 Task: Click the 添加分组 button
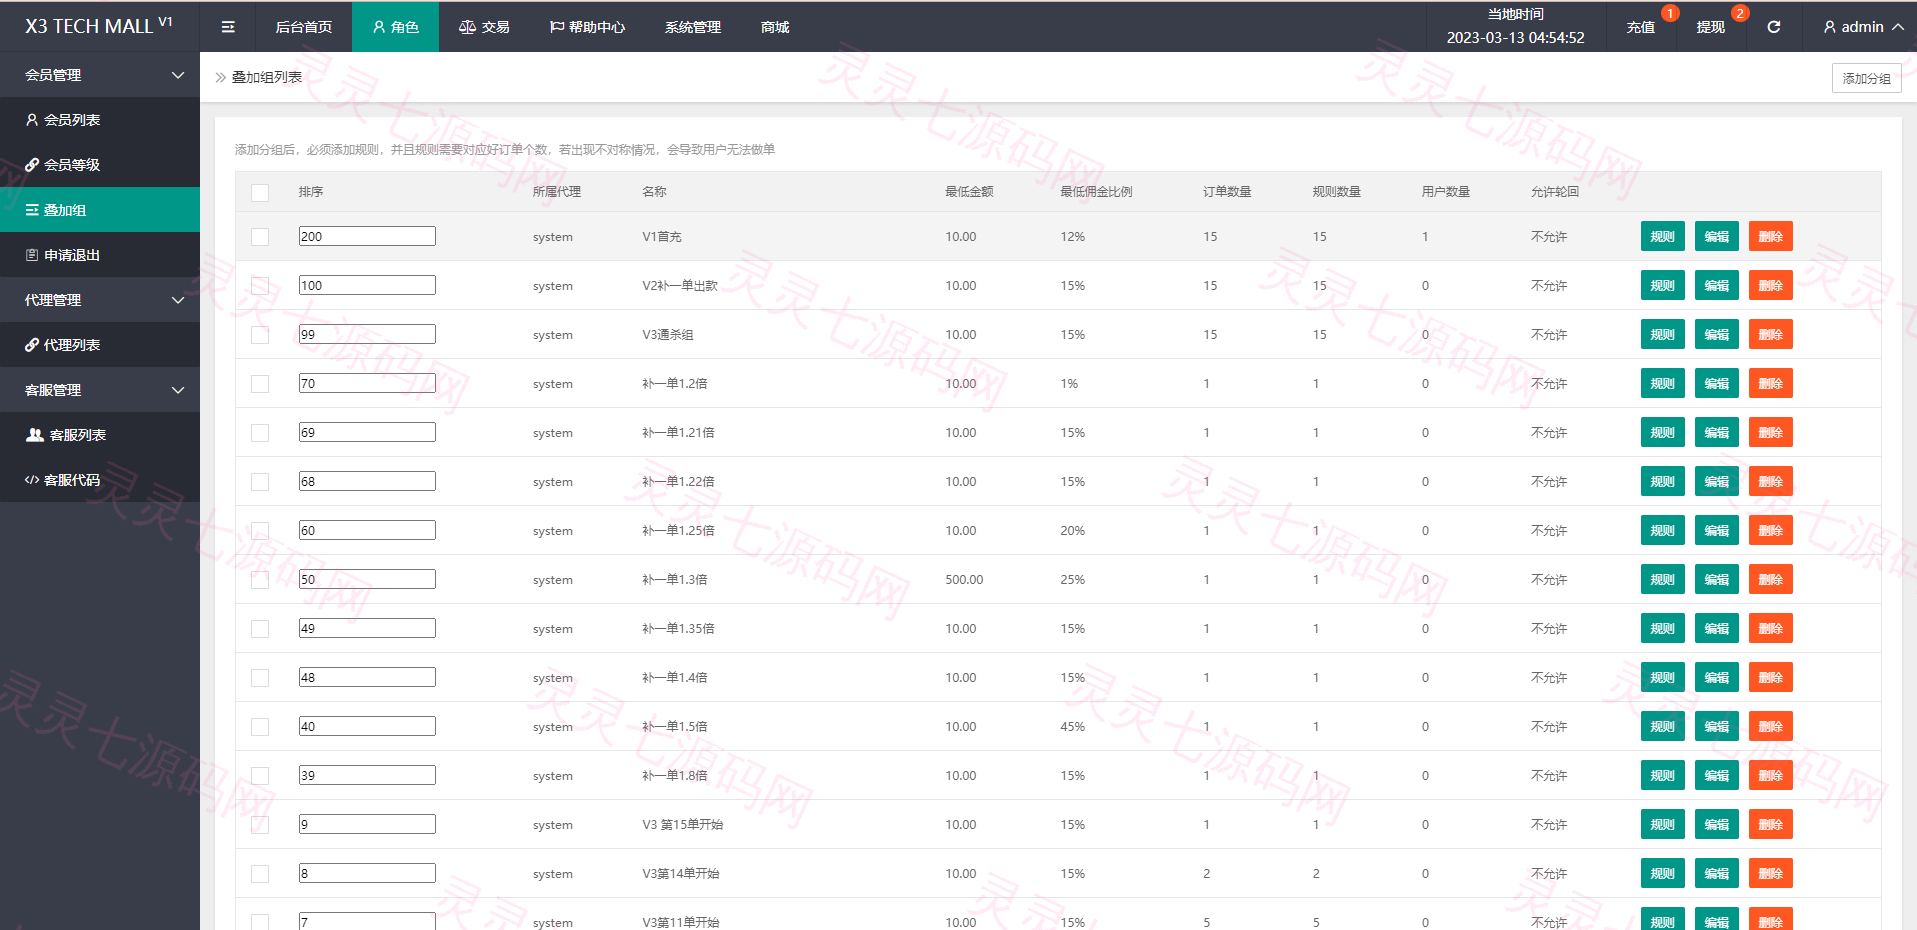(x=1866, y=78)
